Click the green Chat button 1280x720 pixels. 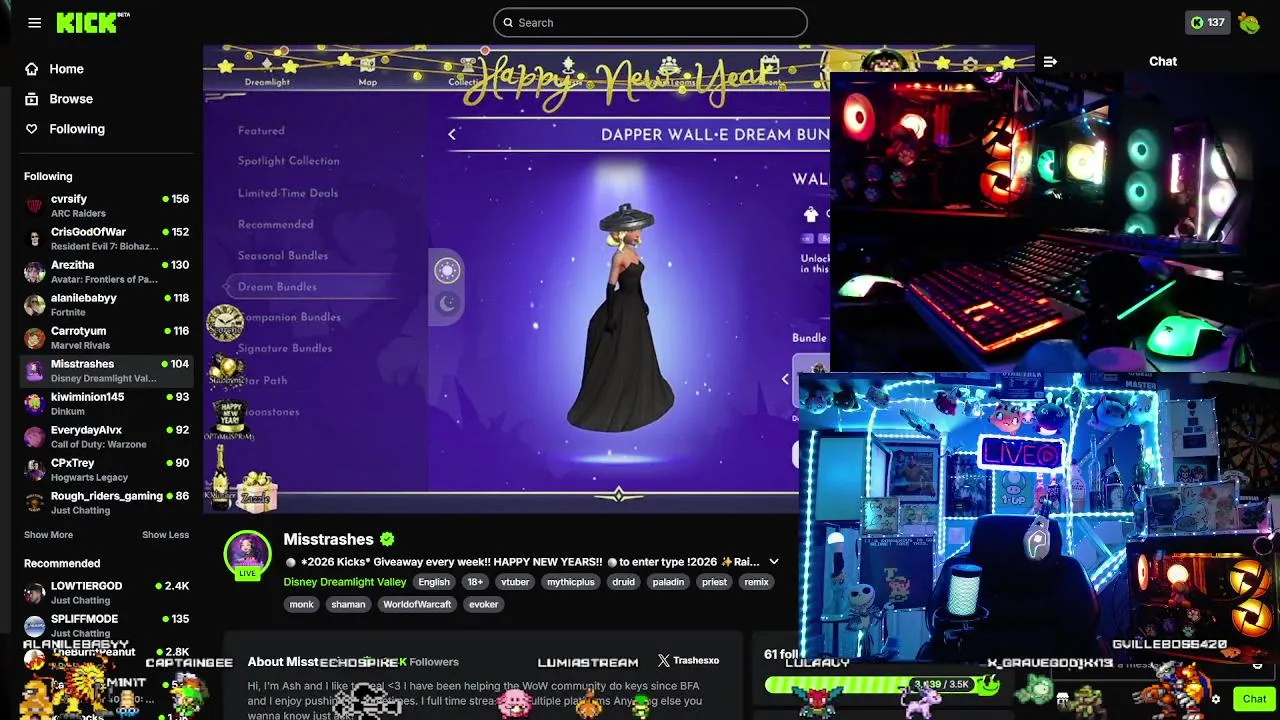[x=1254, y=699]
